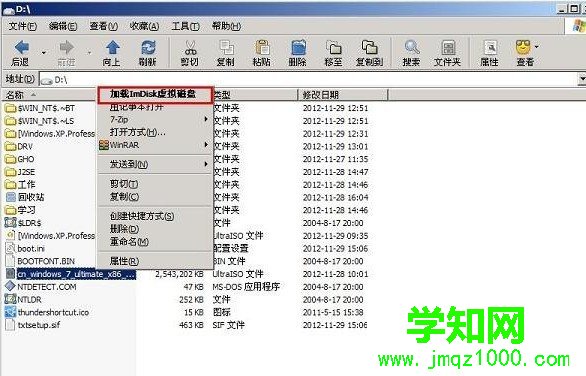Select the cn_windows_7_ultimate_x86 file
Screen dimensions: 586x376
pyautogui.click(x=76, y=274)
